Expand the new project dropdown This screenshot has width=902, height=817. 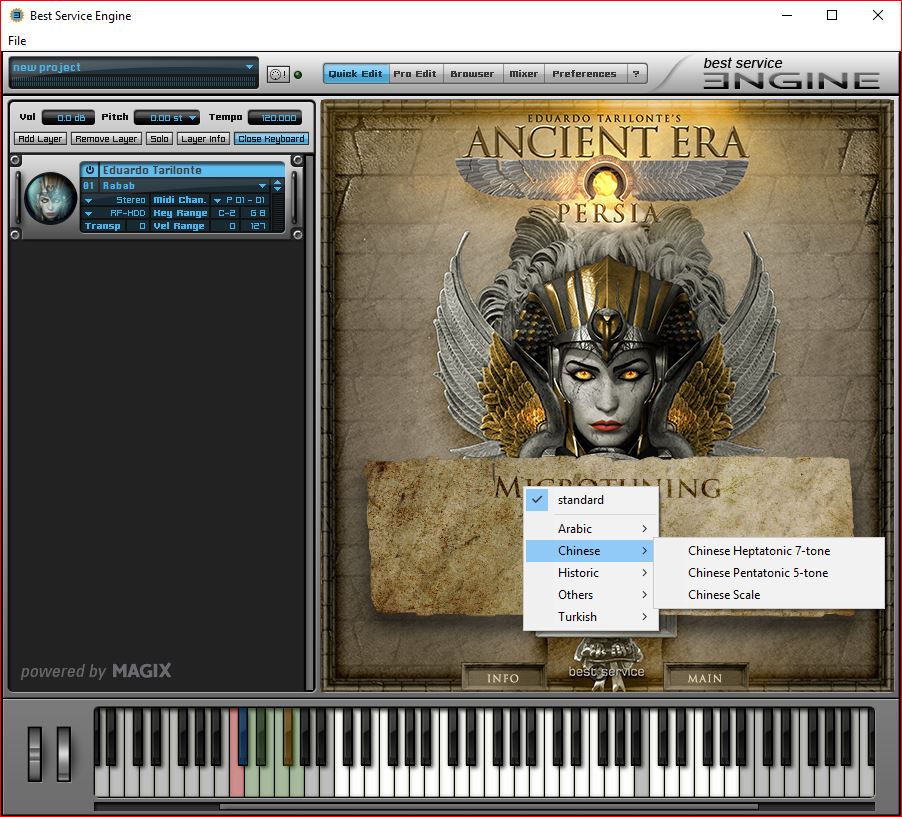pos(249,67)
